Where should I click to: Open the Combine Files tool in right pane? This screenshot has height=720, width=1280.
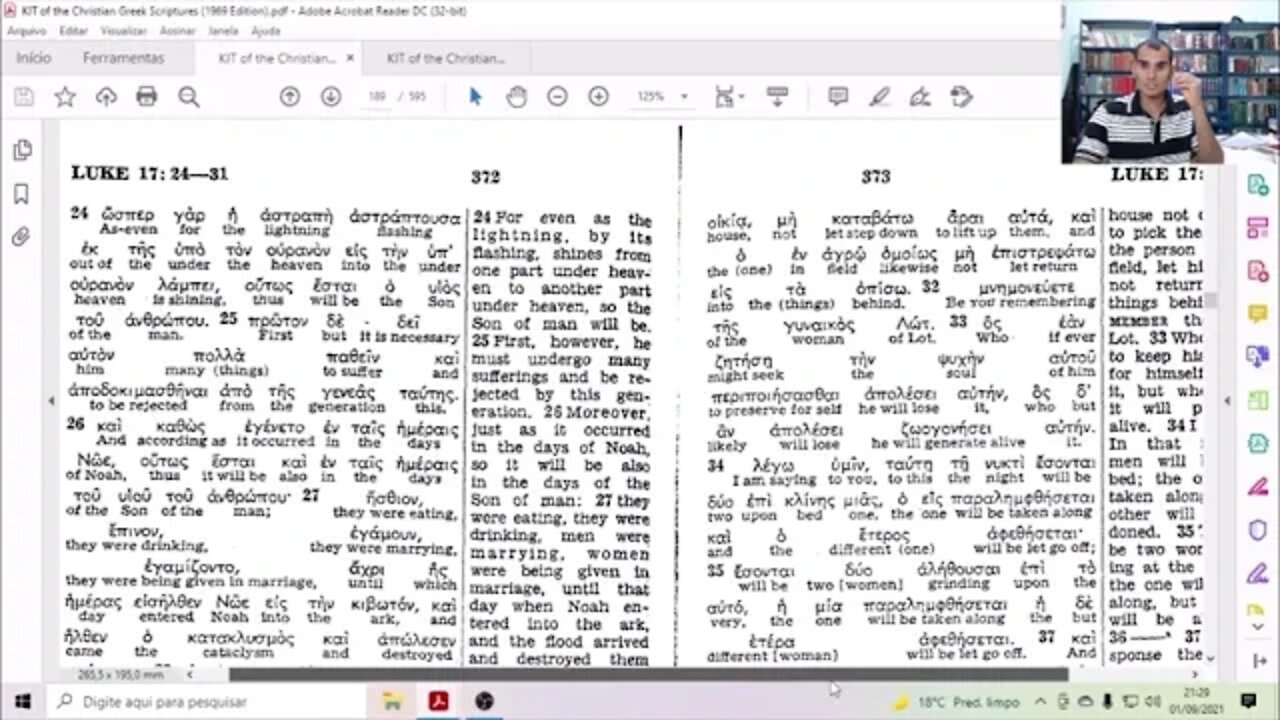click(x=1257, y=357)
